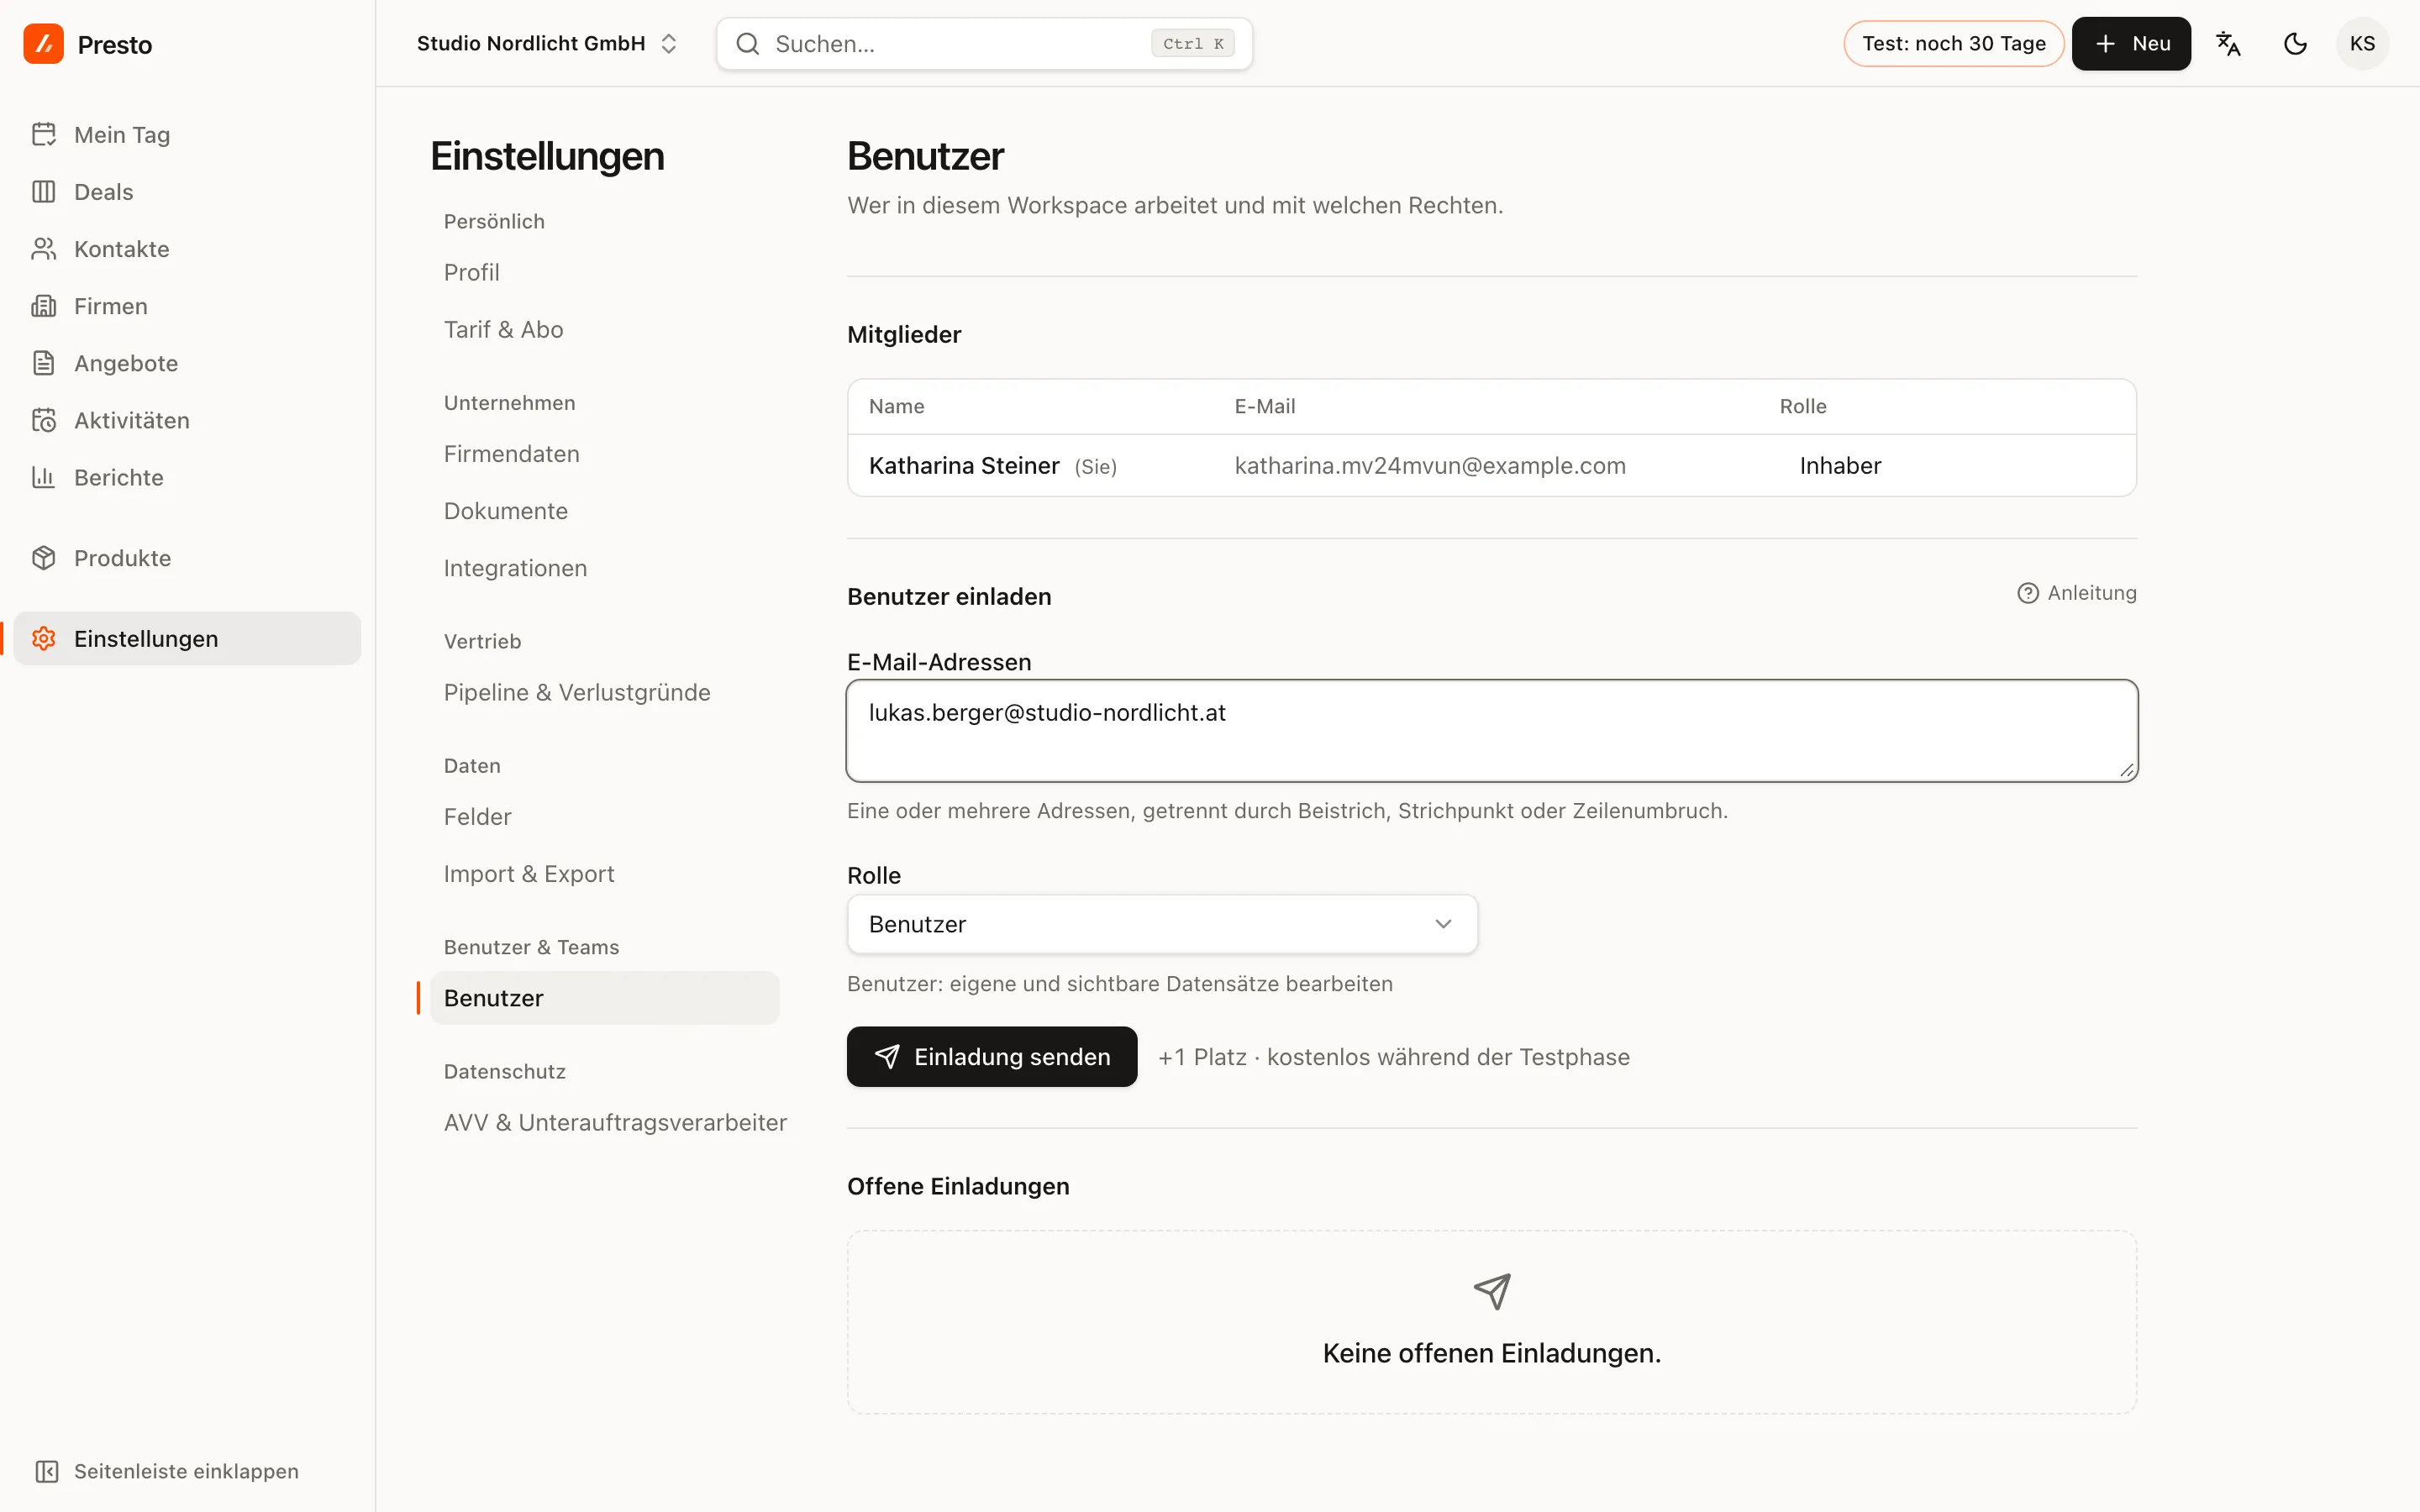
Task: Open Import & Export settings
Action: pos(528,874)
